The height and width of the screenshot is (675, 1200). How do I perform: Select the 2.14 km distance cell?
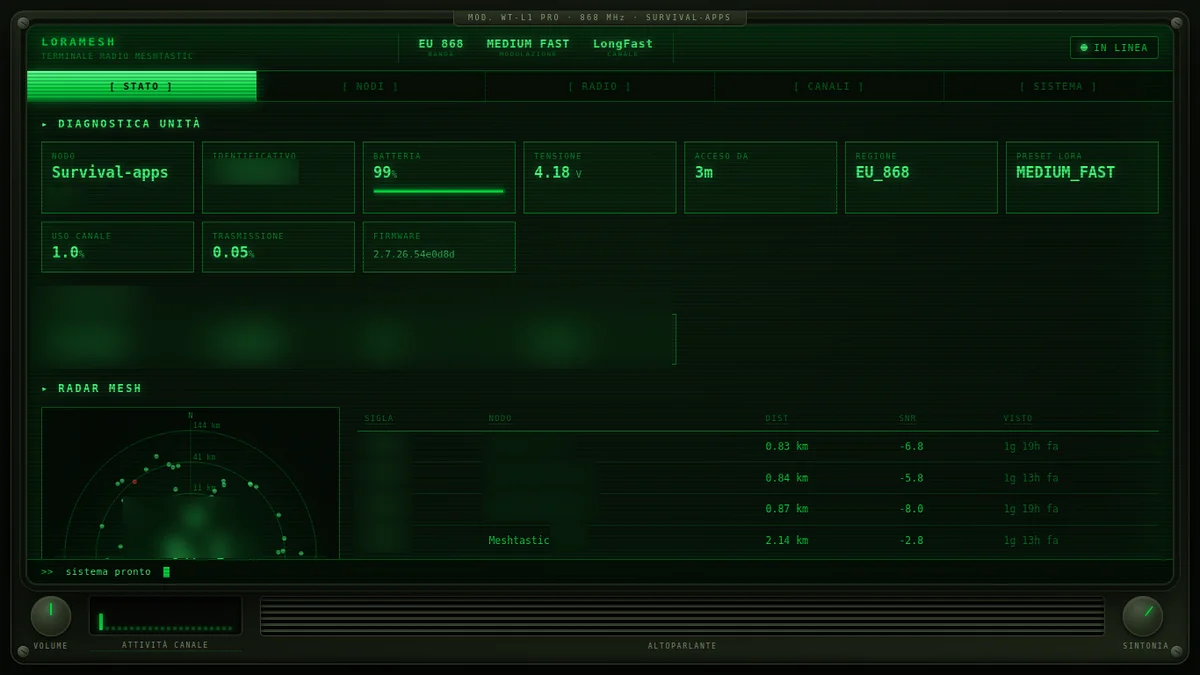[x=787, y=541]
